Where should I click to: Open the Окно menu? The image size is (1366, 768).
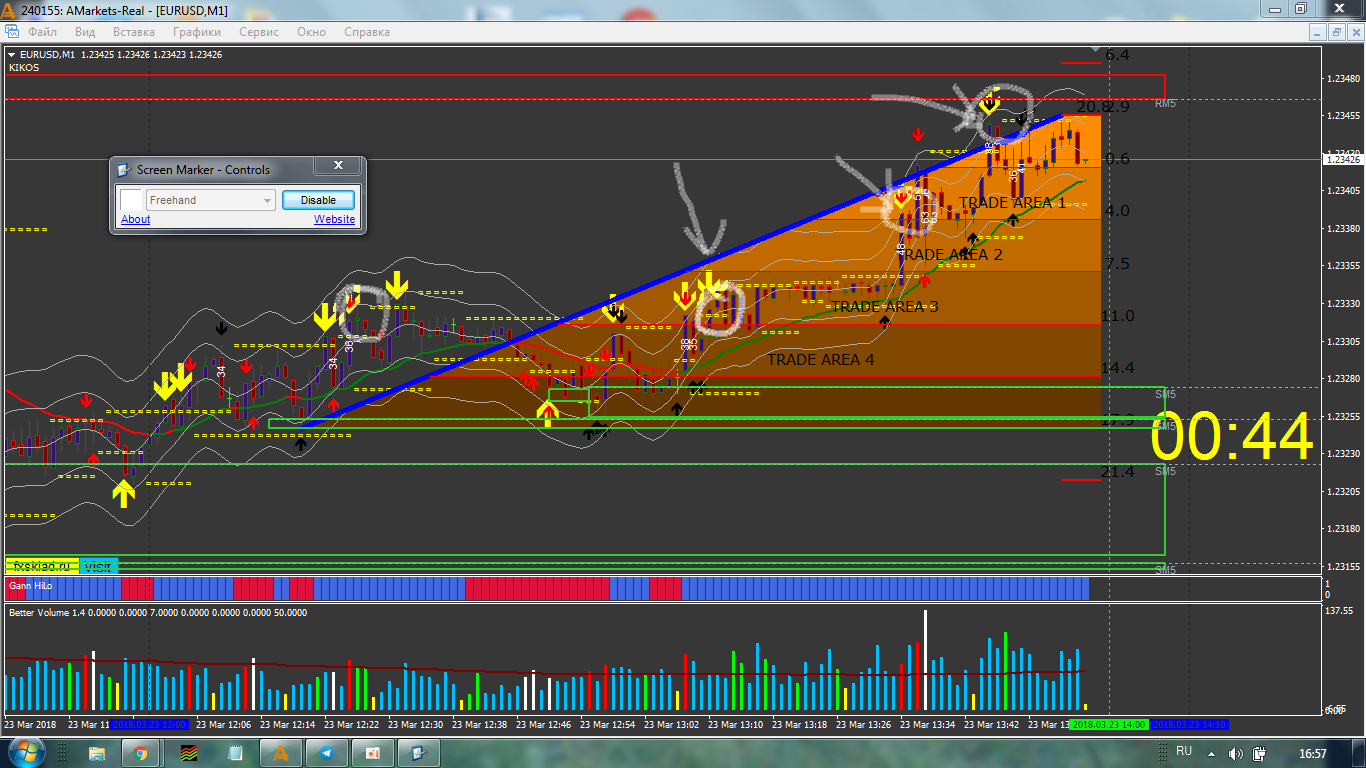click(311, 32)
